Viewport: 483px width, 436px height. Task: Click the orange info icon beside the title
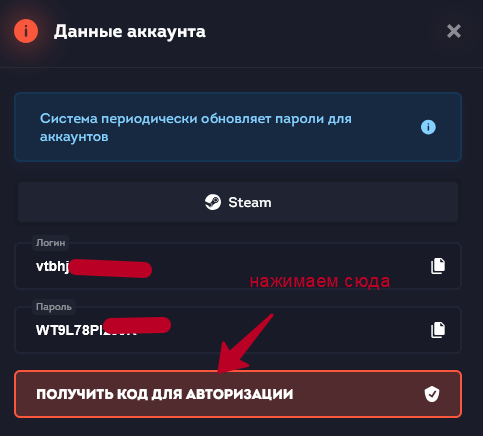coord(26,31)
